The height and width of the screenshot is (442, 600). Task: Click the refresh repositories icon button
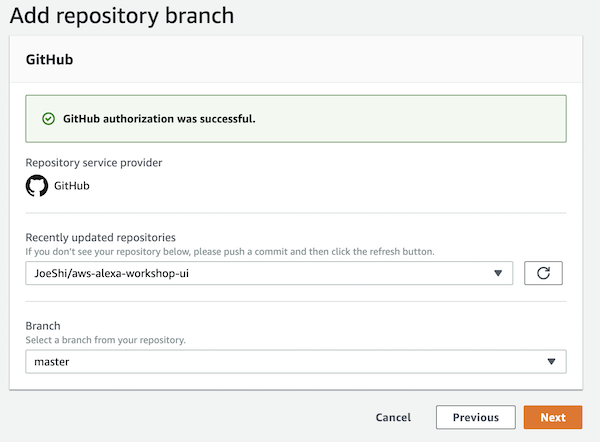point(543,273)
